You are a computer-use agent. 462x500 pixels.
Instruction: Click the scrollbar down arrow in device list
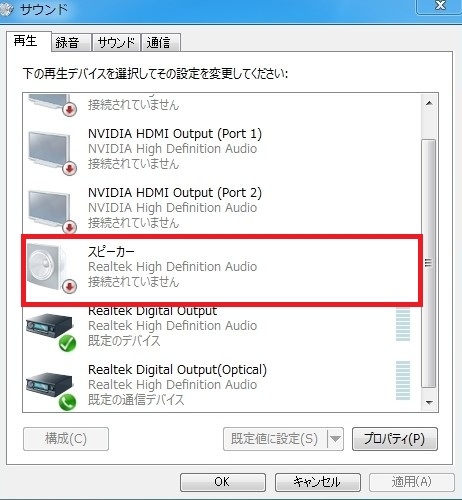pyautogui.click(x=429, y=403)
